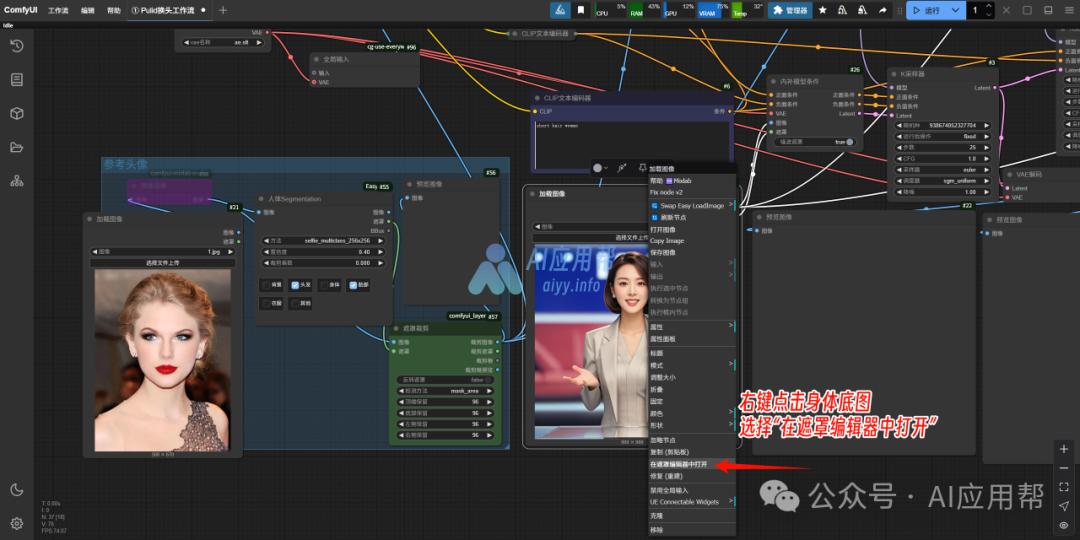The image size is (1080, 540).
Task: Open the 管理器 manager button
Action: (x=791, y=10)
